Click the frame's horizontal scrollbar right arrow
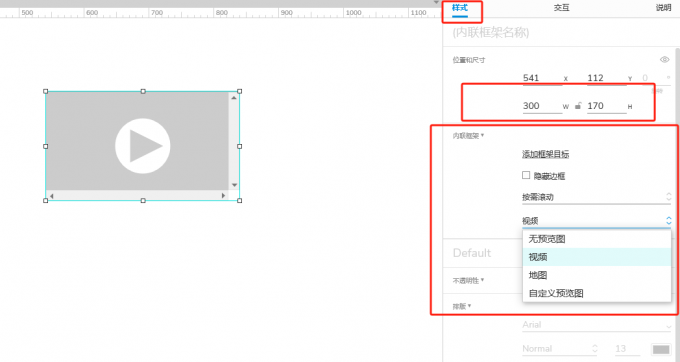Screen dimensions: 680x362 (x=223, y=196)
